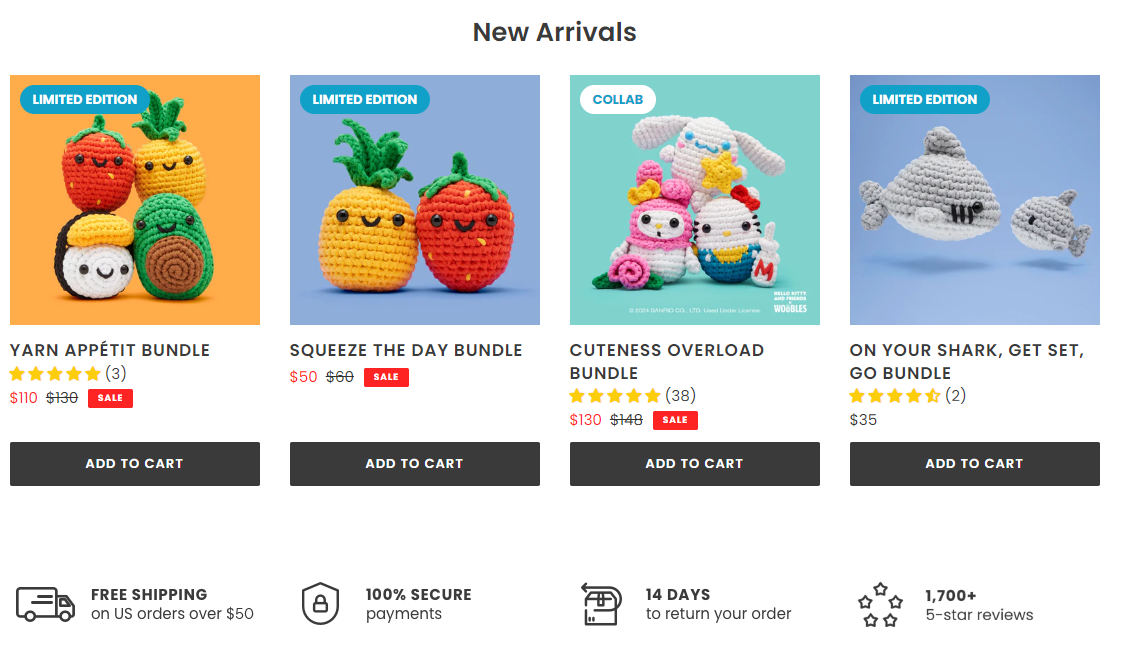Click the Sale tag under Squeeze the Day
The height and width of the screenshot is (650, 1121).
[x=386, y=377]
